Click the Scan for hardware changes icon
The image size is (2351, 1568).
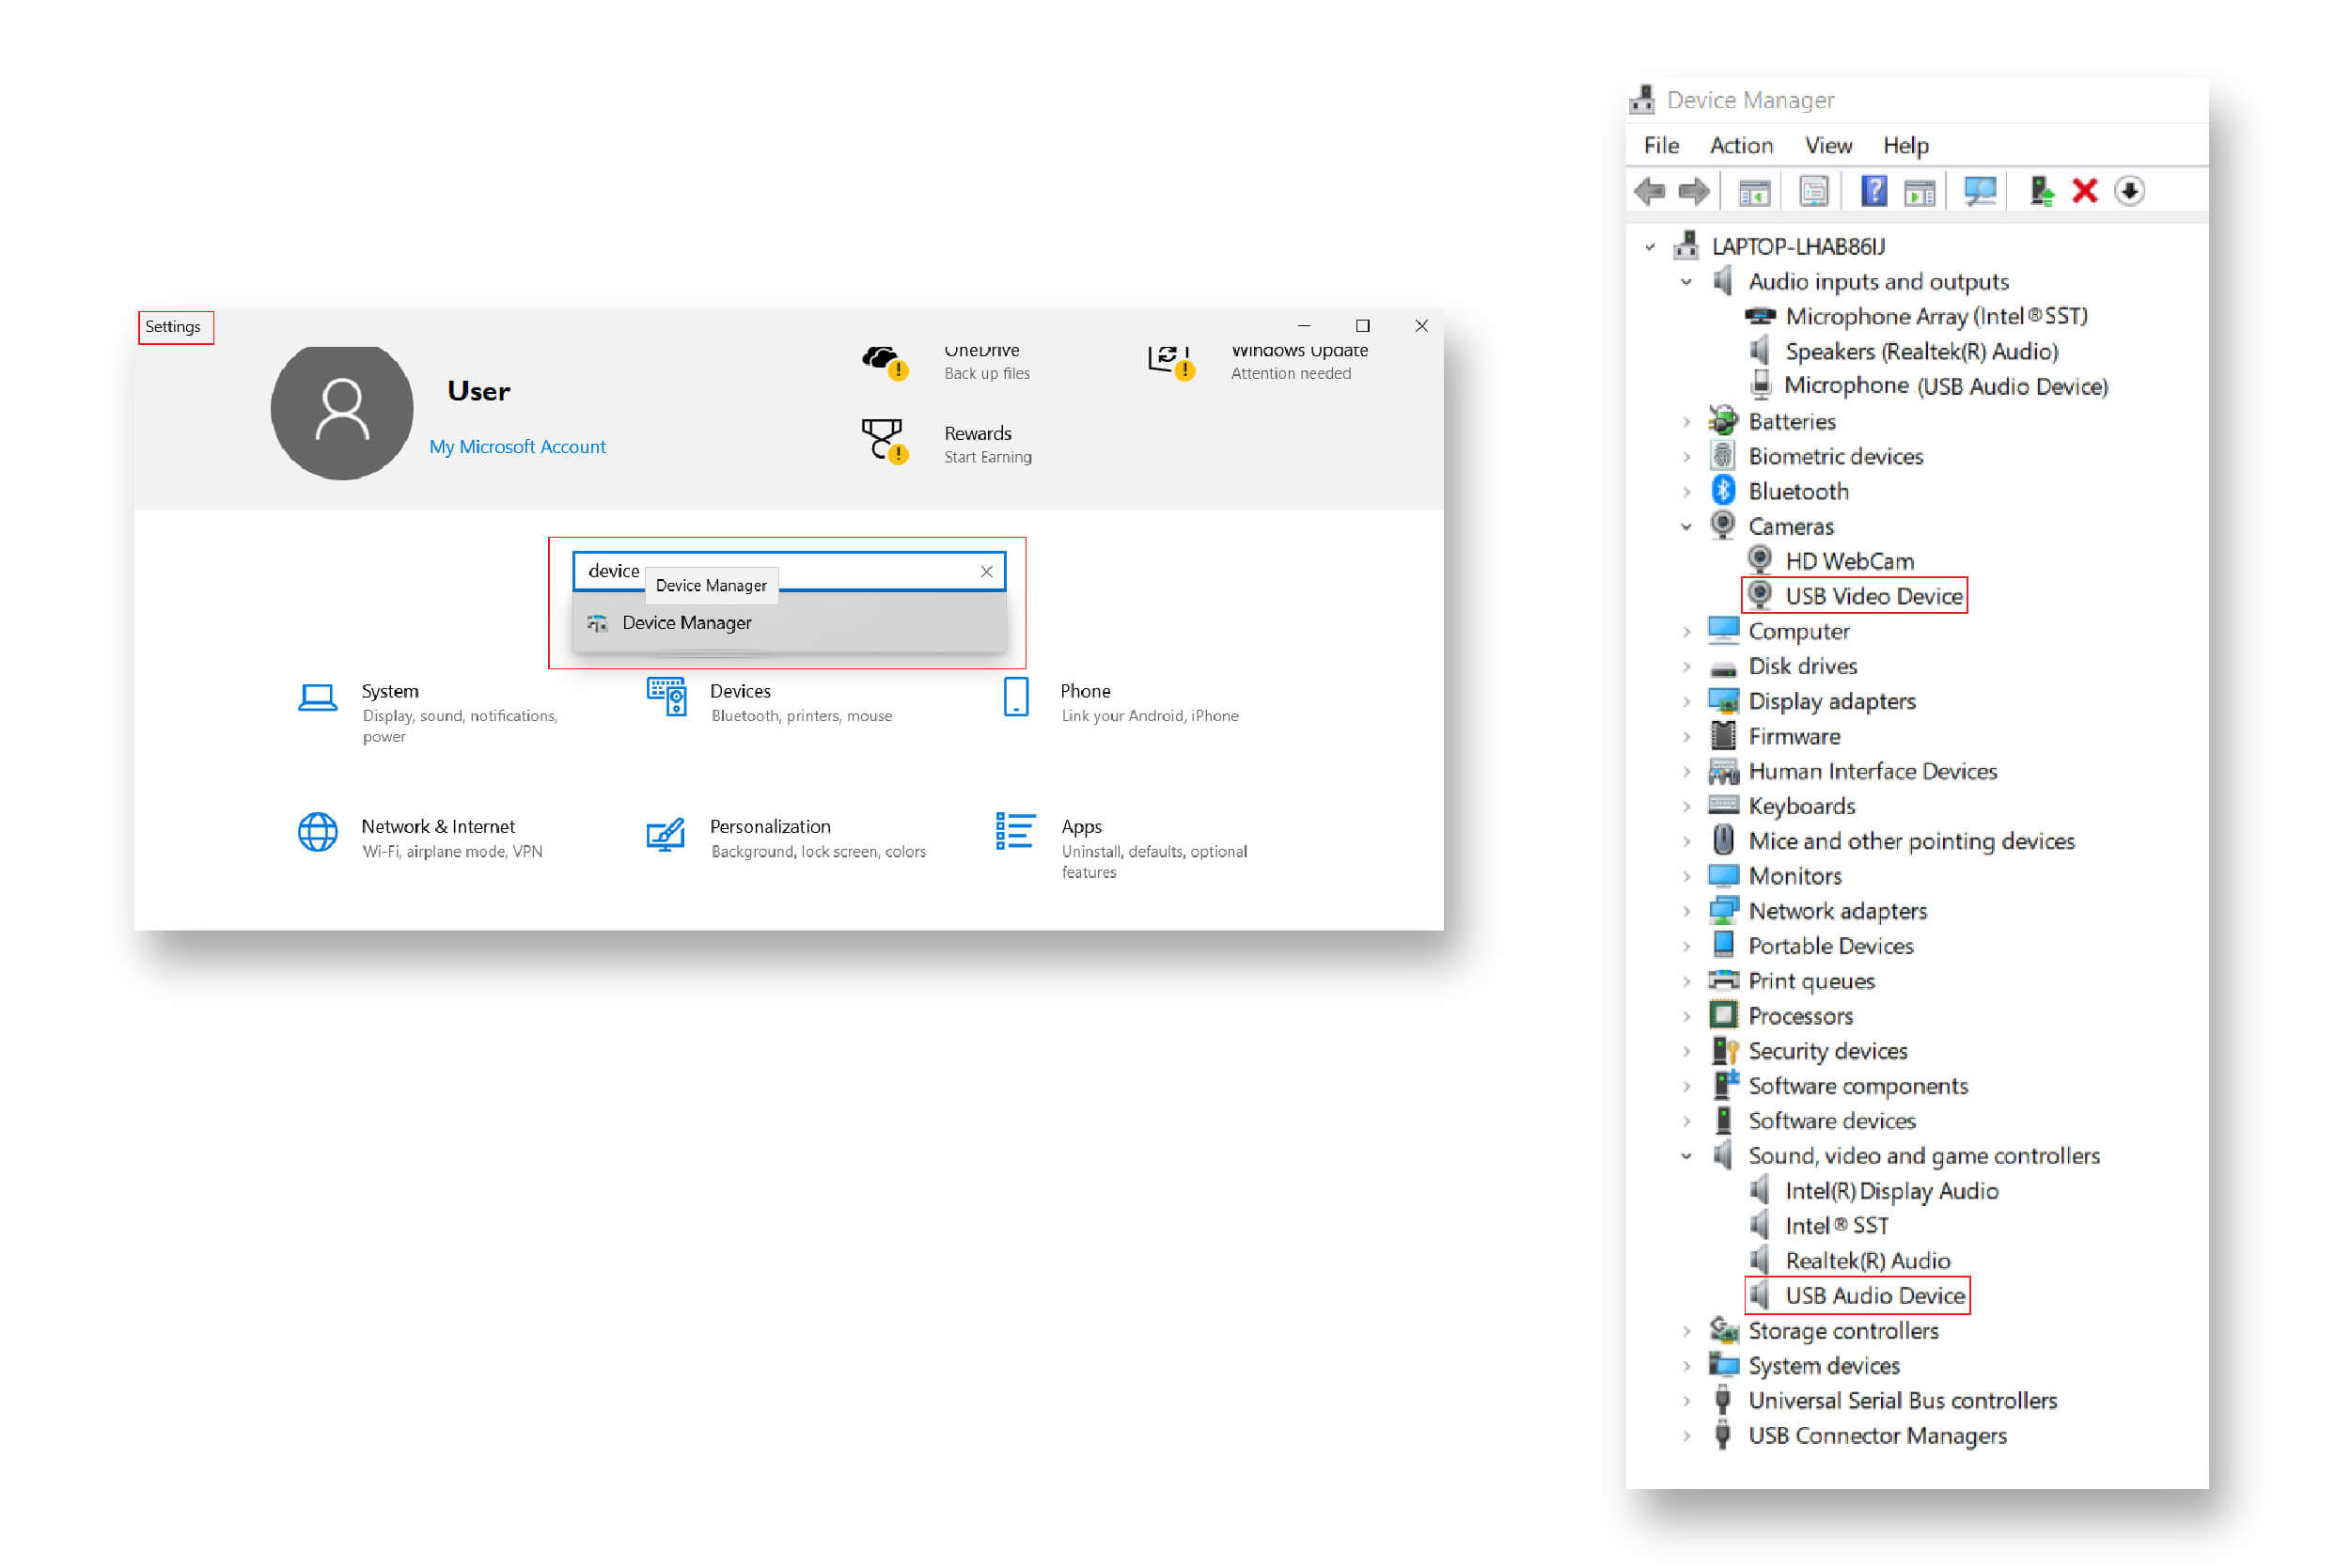click(x=1980, y=191)
